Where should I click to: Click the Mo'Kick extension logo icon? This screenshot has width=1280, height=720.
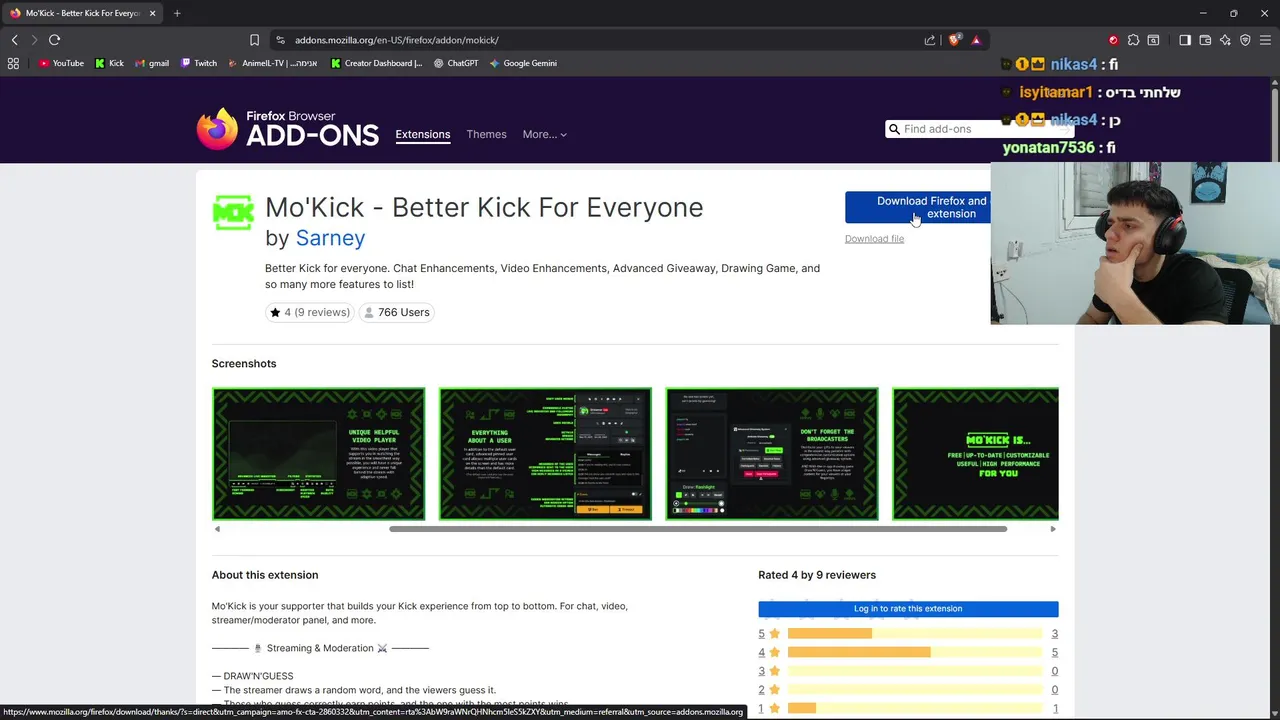(x=233, y=213)
